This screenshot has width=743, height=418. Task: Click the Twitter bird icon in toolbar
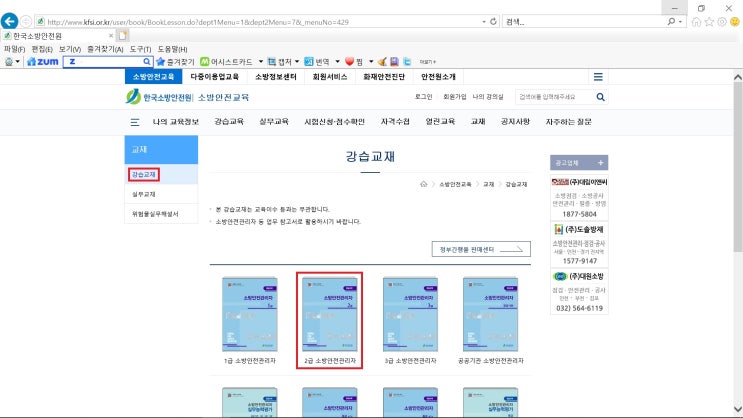click(407, 62)
